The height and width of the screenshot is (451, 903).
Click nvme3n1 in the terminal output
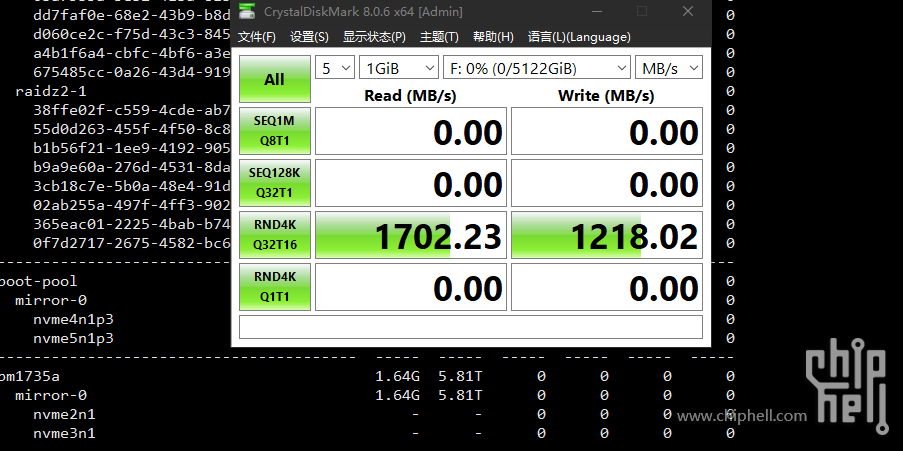(64, 433)
